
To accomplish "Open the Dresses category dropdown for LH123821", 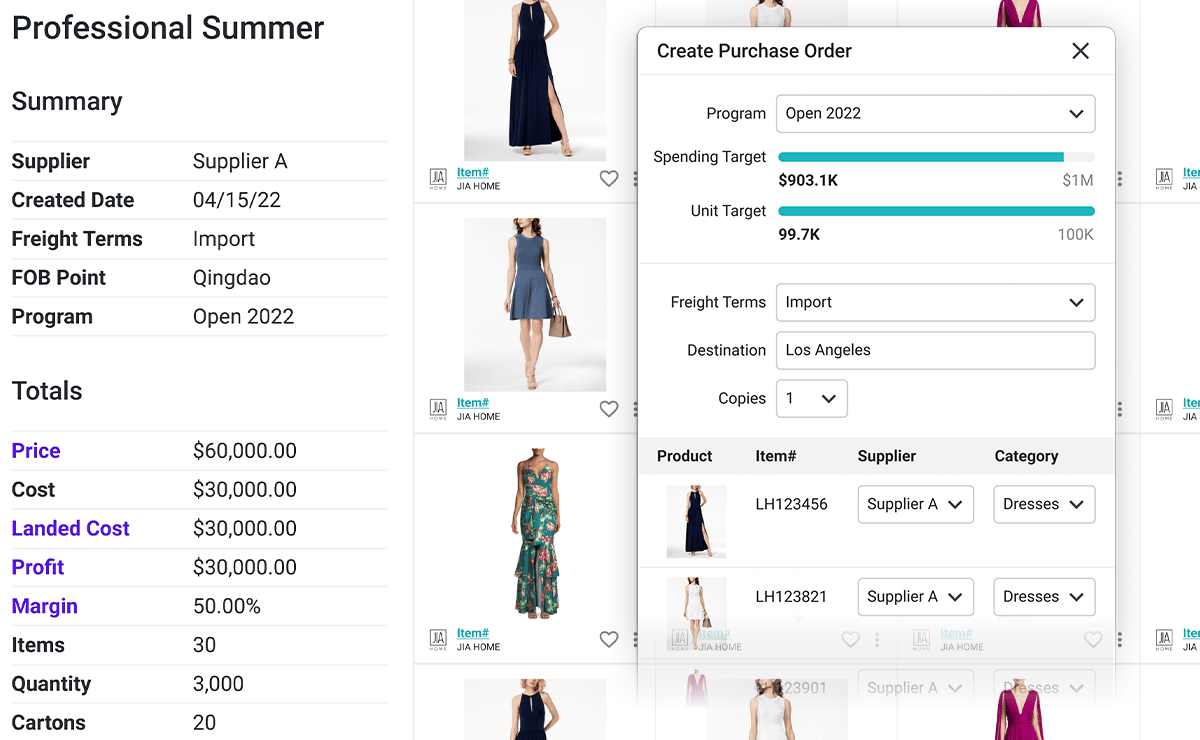I will point(1044,596).
